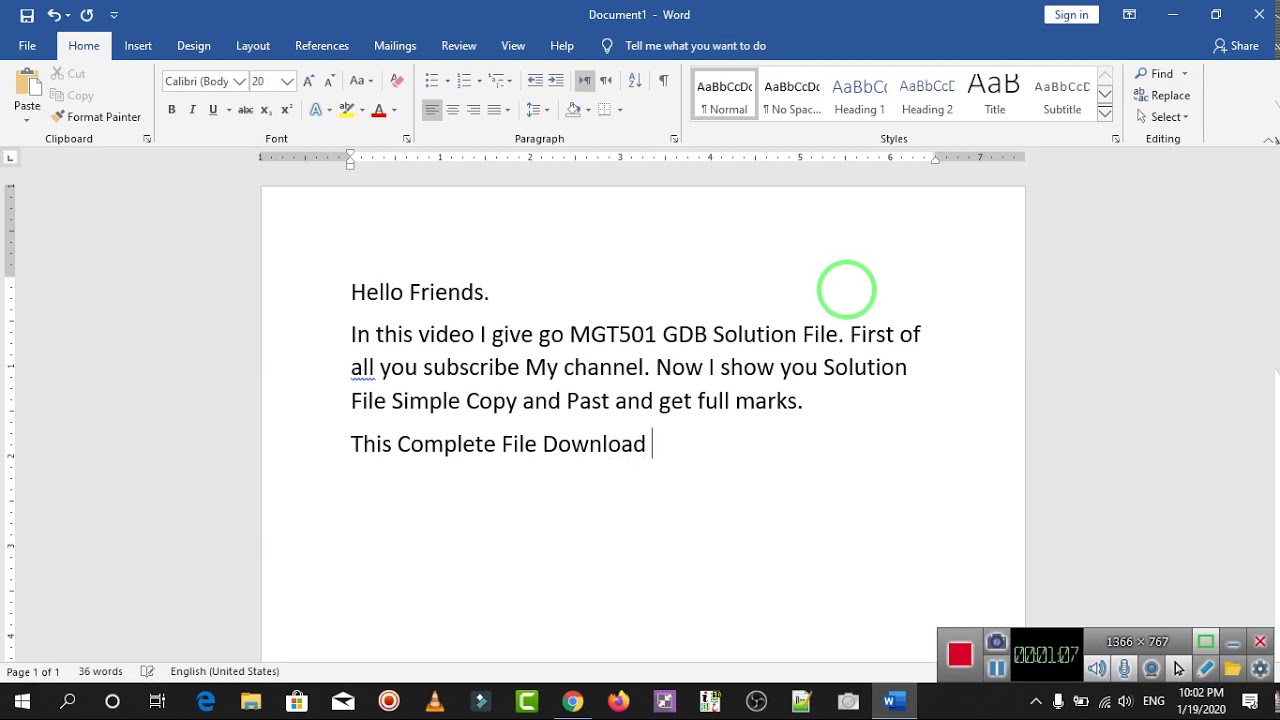The height and width of the screenshot is (720, 1280).
Task: Apply red font color
Action: tap(379, 110)
